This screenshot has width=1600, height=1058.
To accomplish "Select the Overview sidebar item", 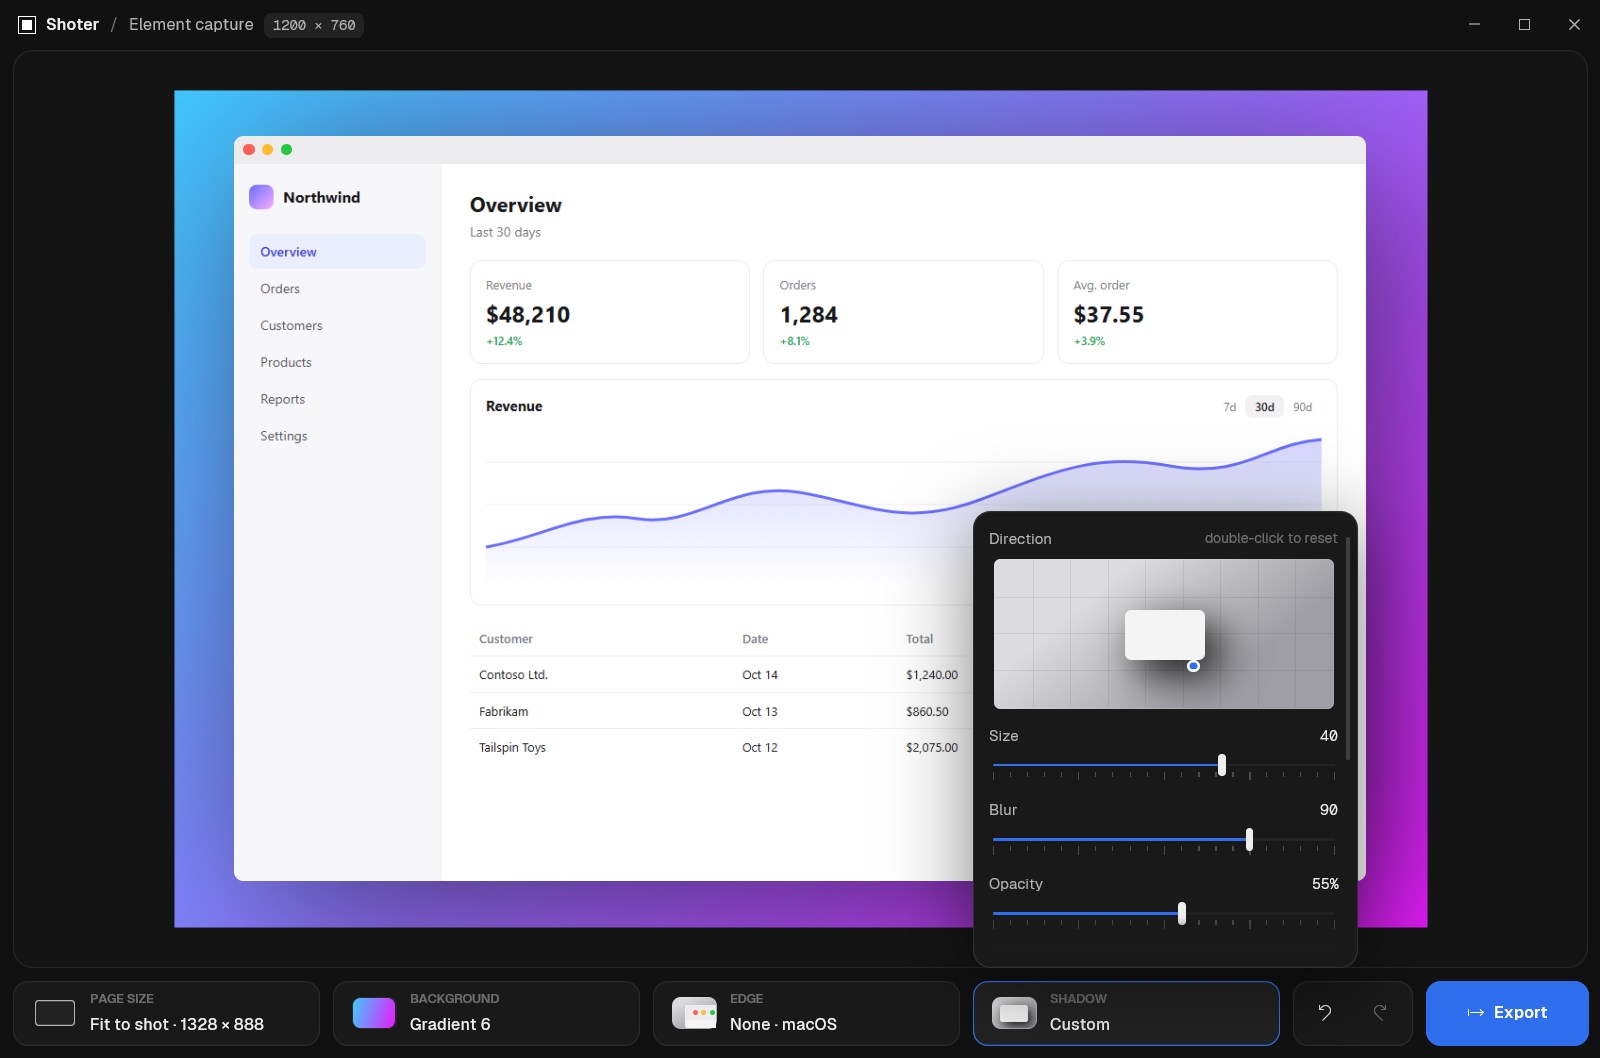I will pyautogui.click(x=337, y=252).
